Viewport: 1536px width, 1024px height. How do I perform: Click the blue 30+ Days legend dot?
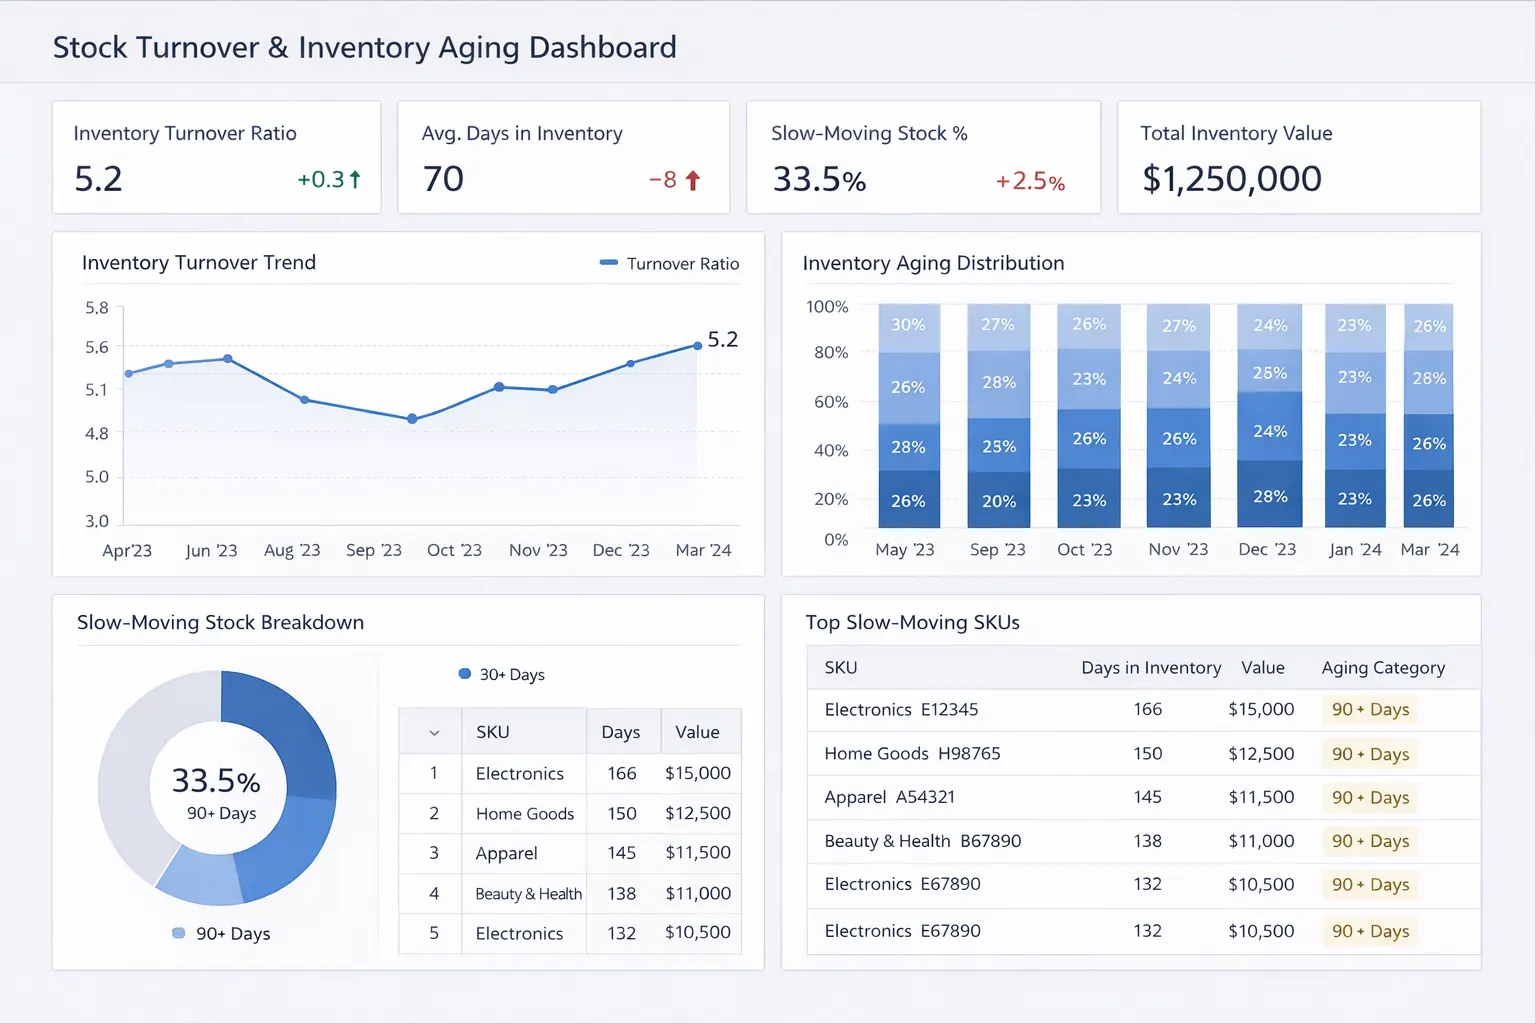463,674
